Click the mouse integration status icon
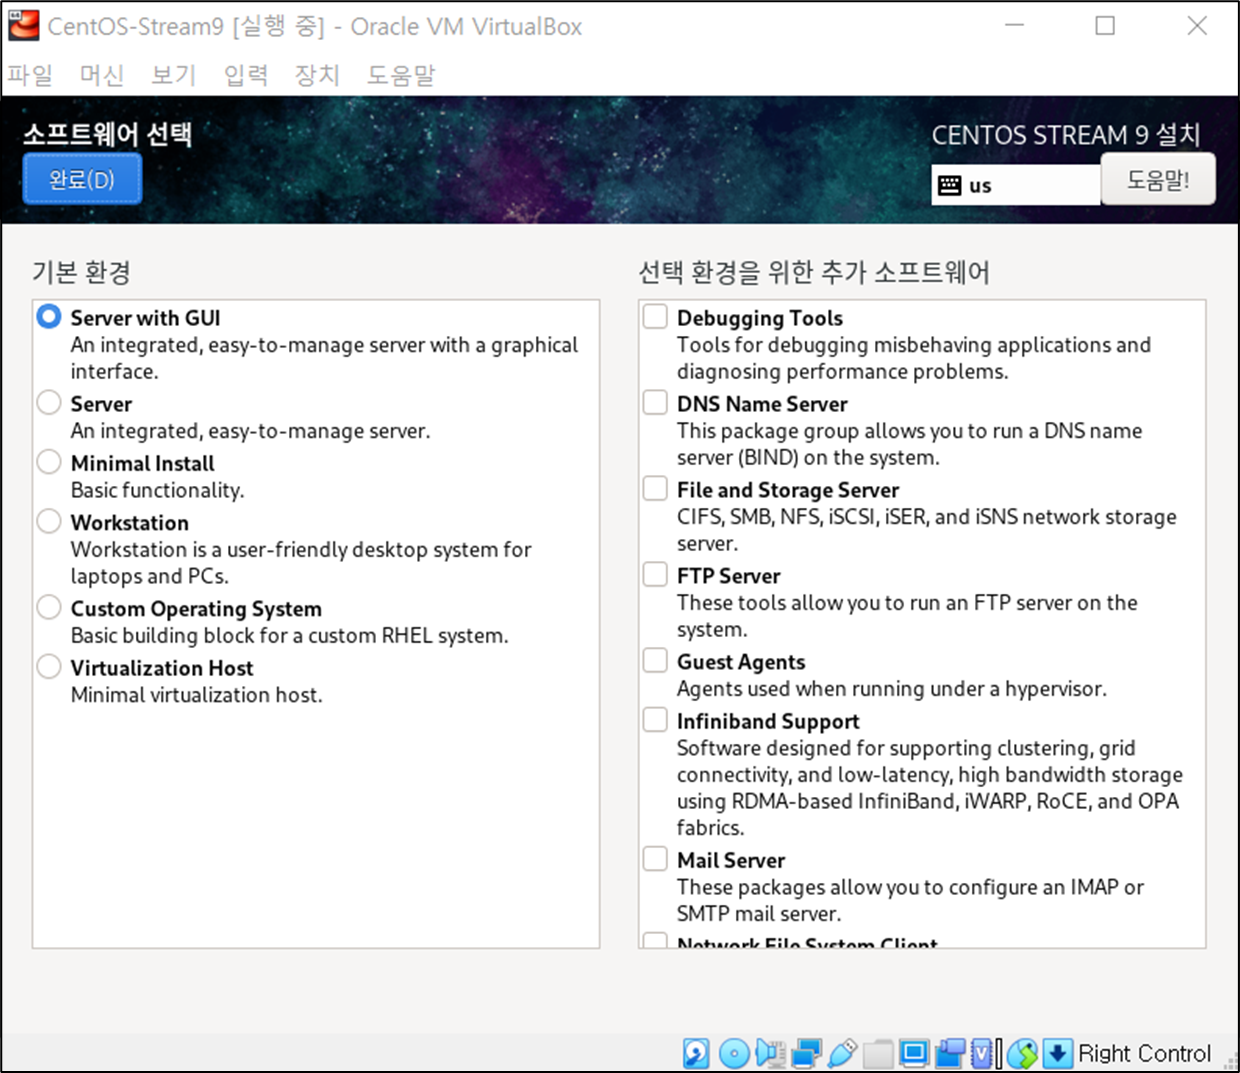Screen dimensions: 1240x1073 click(x=1022, y=1053)
